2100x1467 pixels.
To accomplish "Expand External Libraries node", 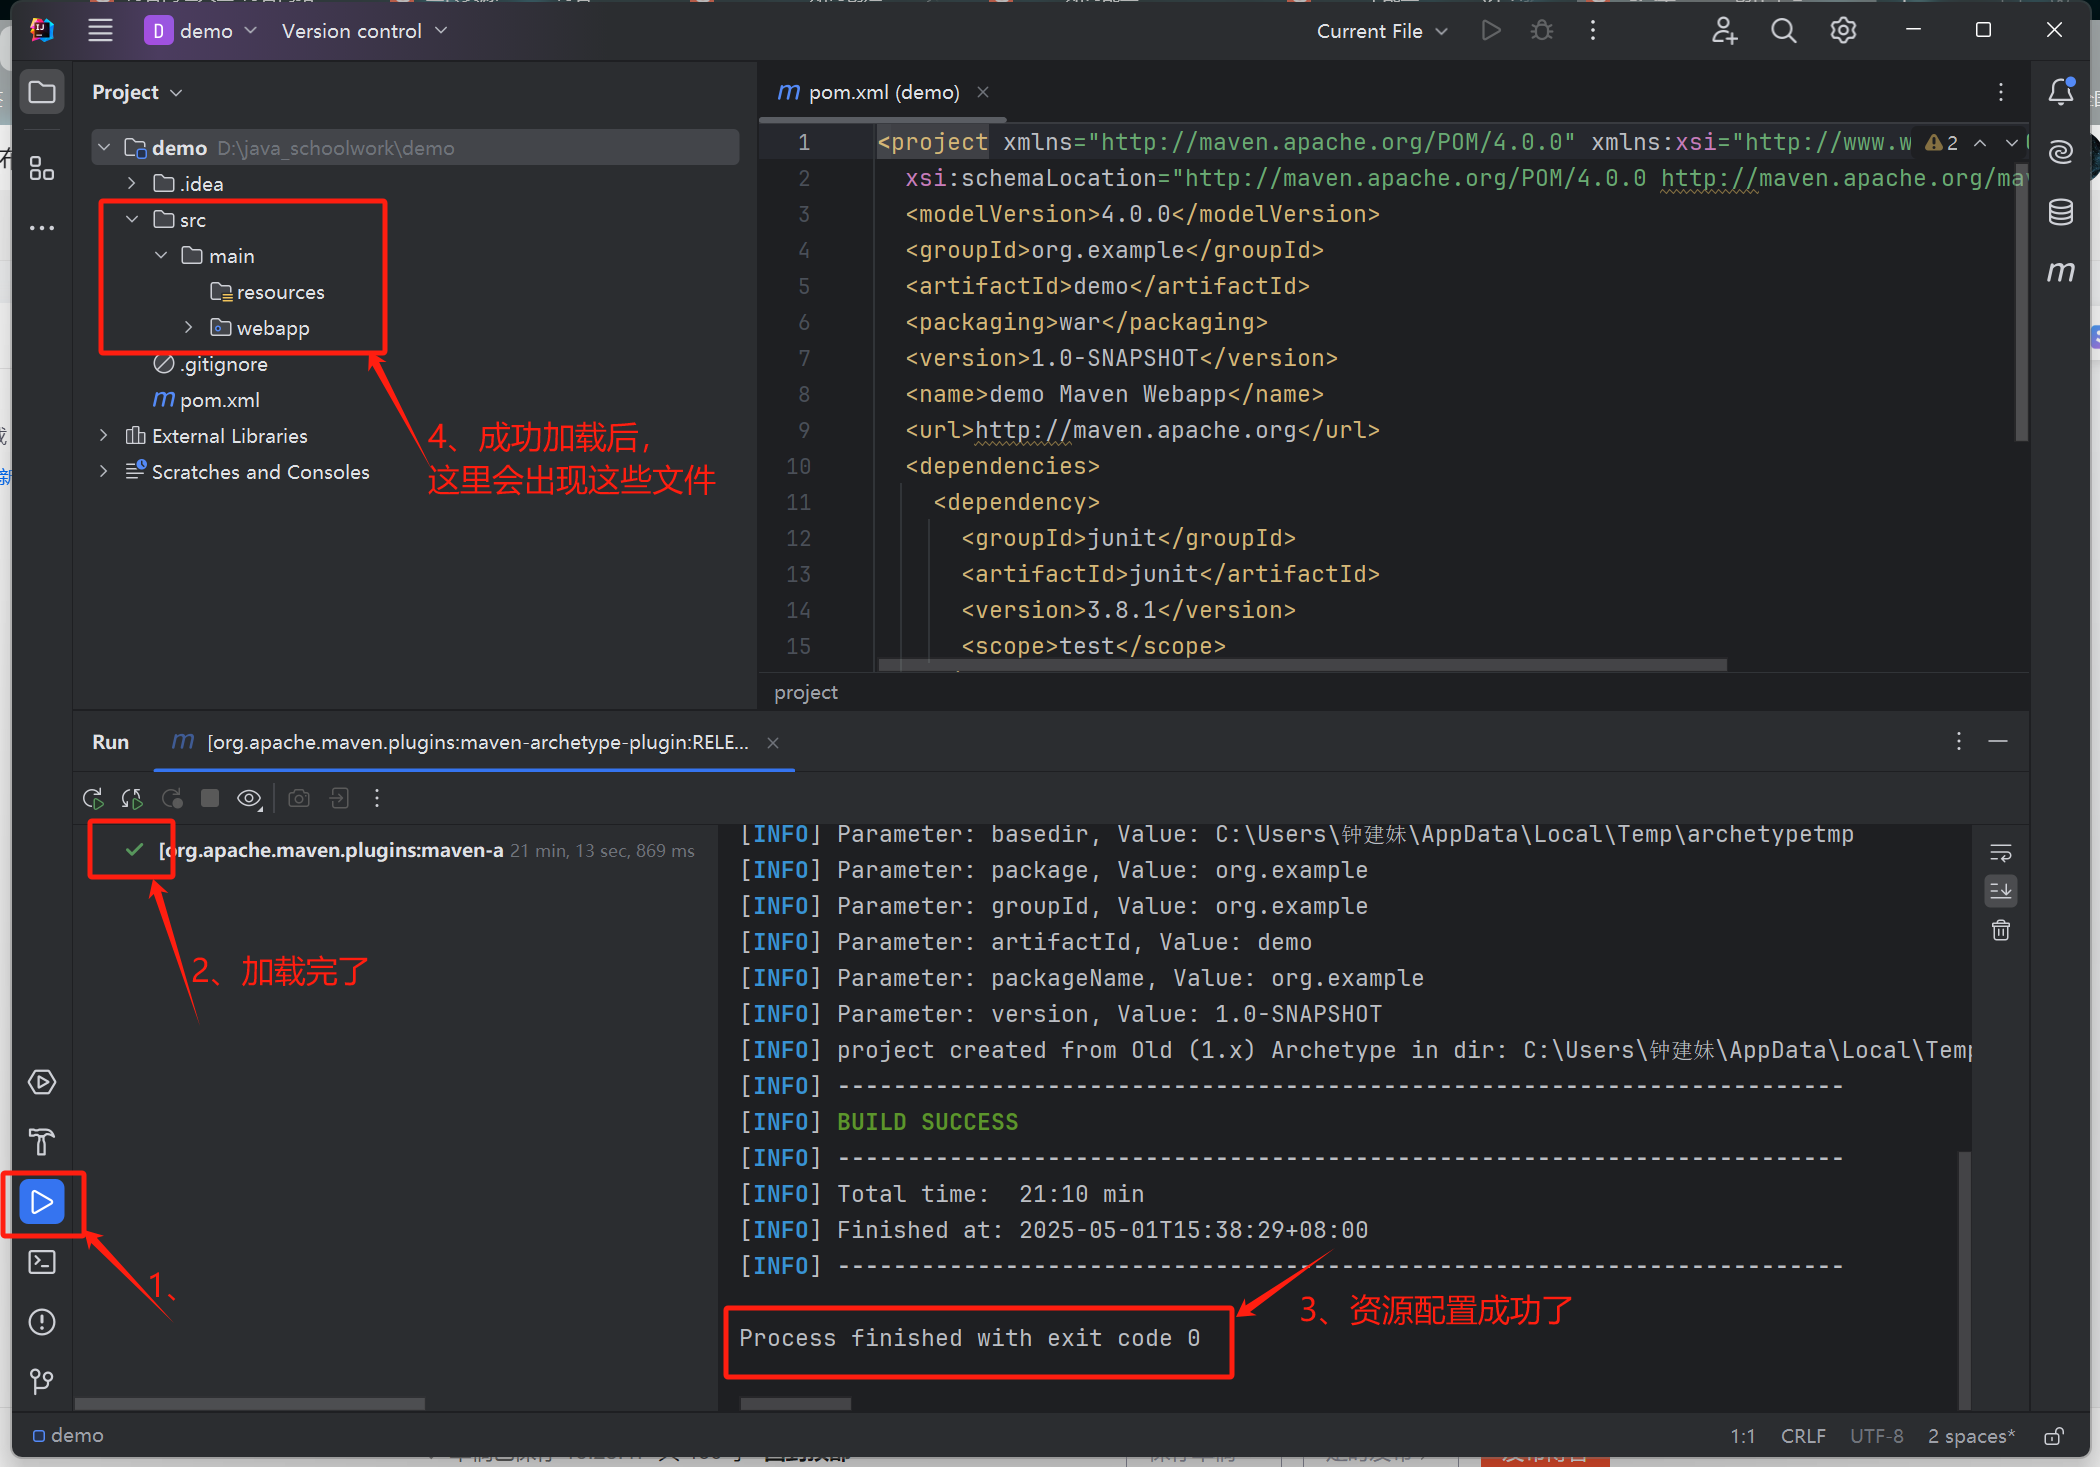I will pyautogui.click(x=104, y=436).
